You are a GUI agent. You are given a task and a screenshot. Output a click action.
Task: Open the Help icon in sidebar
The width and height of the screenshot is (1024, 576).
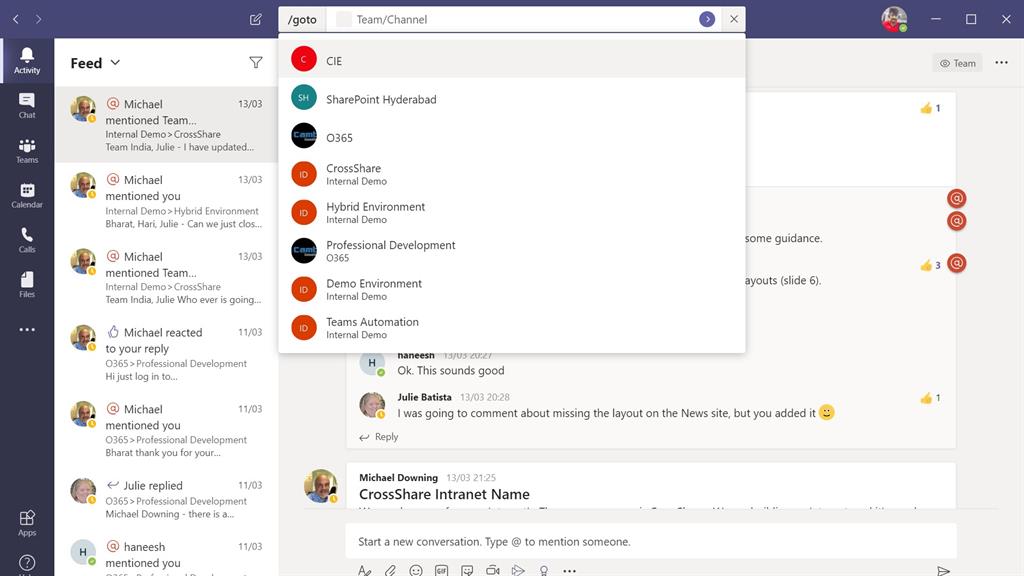tap(27, 564)
